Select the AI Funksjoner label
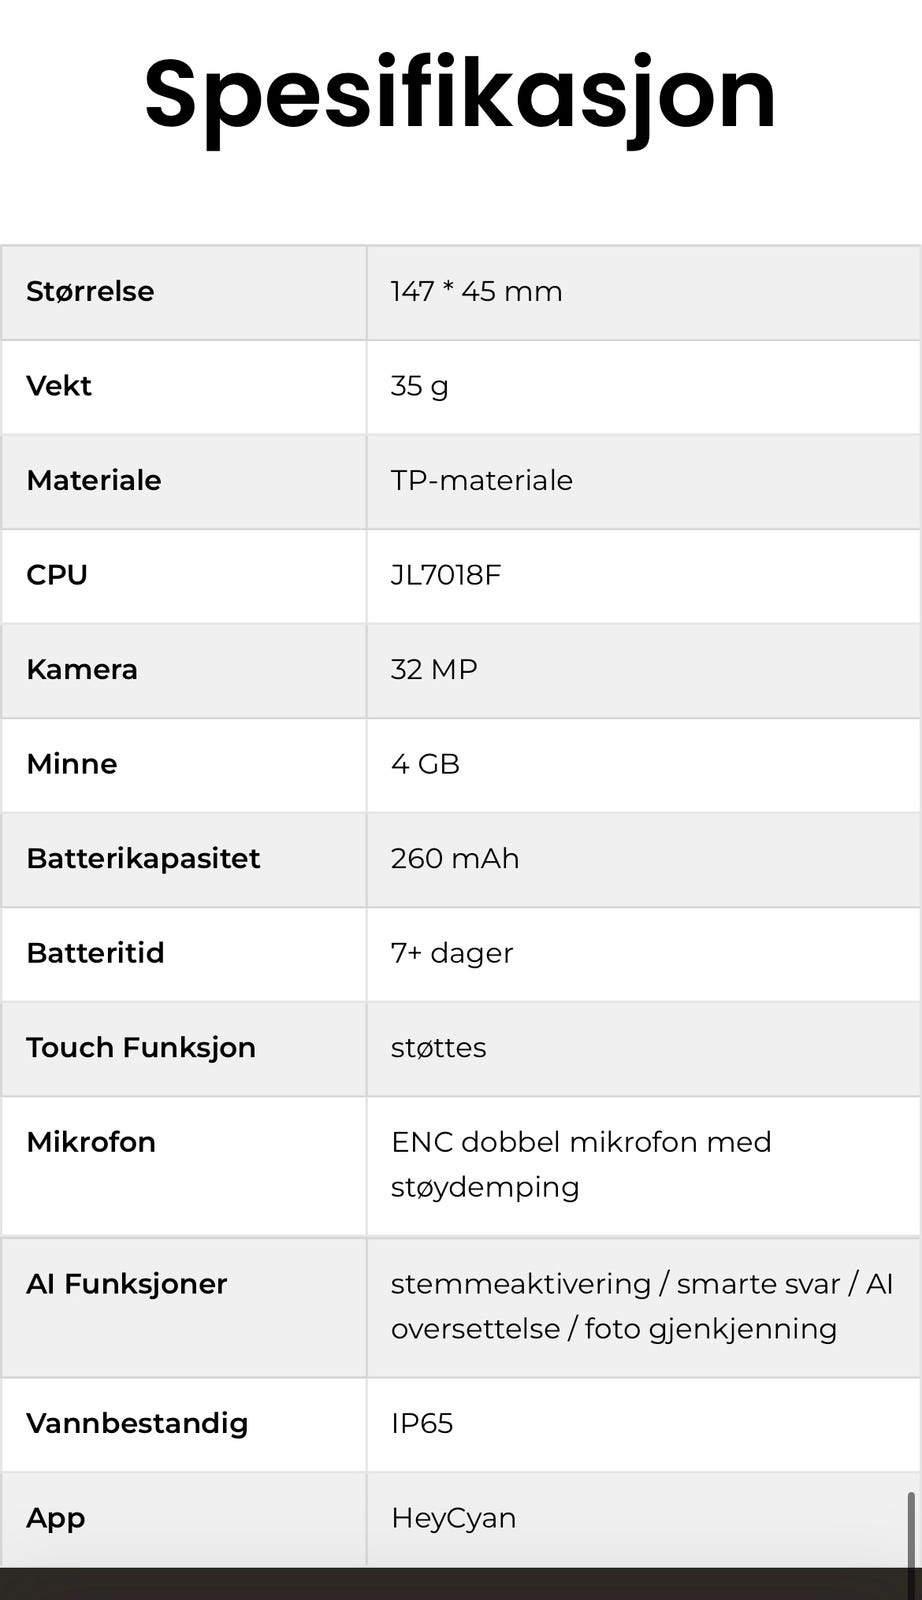Image resolution: width=922 pixels, height=1600 pixels. click(127, 1284)
